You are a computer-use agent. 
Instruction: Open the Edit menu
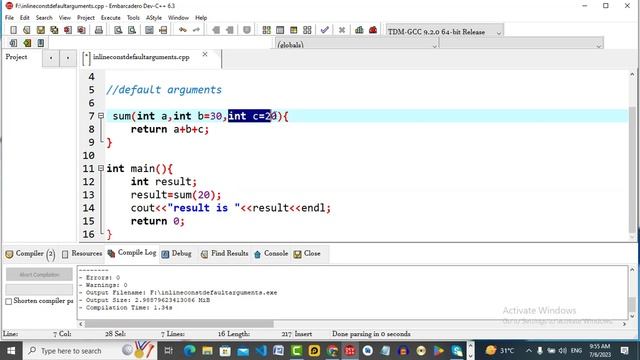(x=24, y=18)
